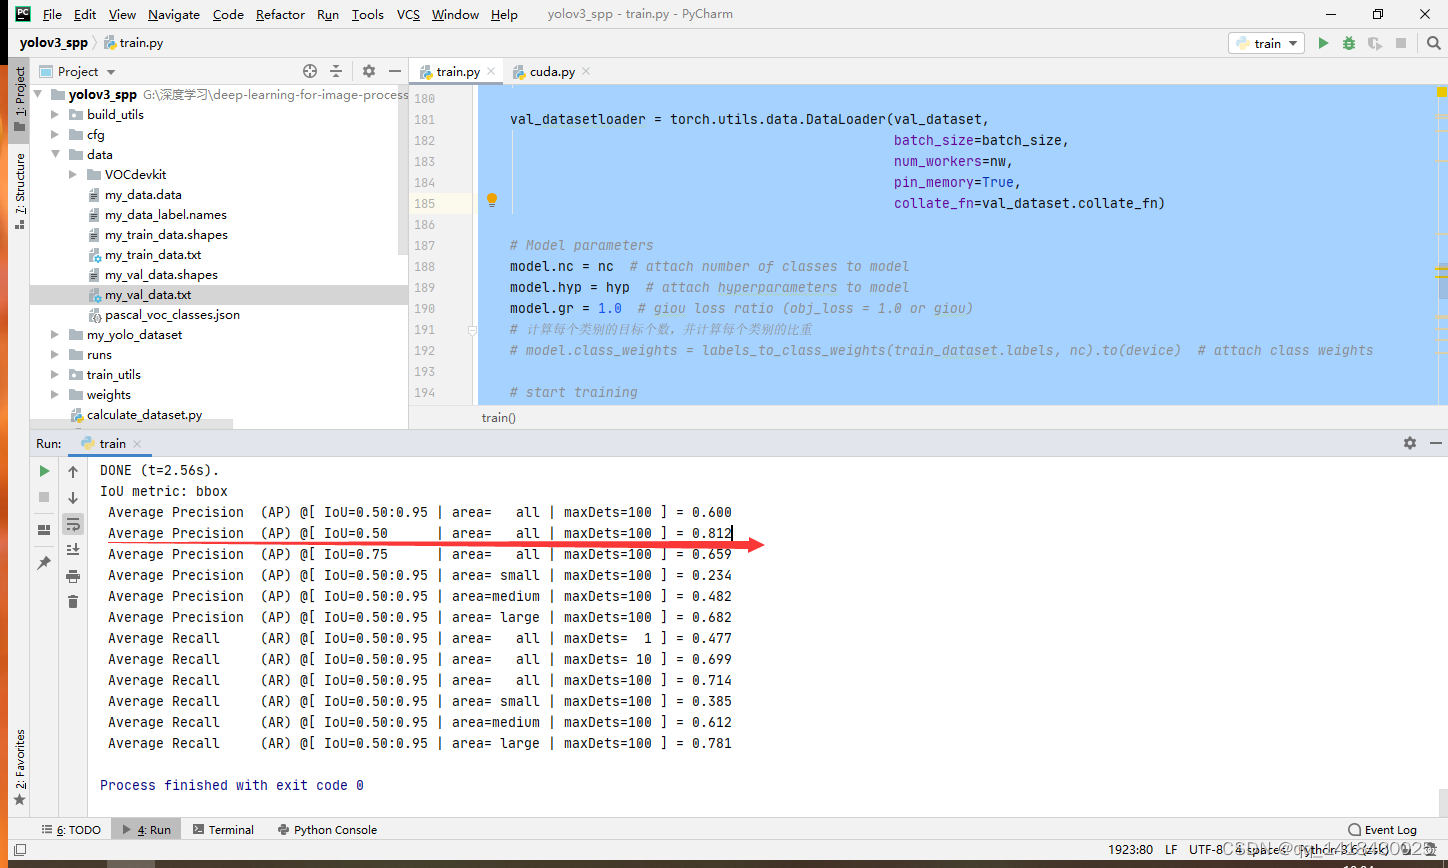Clear console output with trash icon
The width and height of the screenshot is (1448, 868).
click(73, 601)
